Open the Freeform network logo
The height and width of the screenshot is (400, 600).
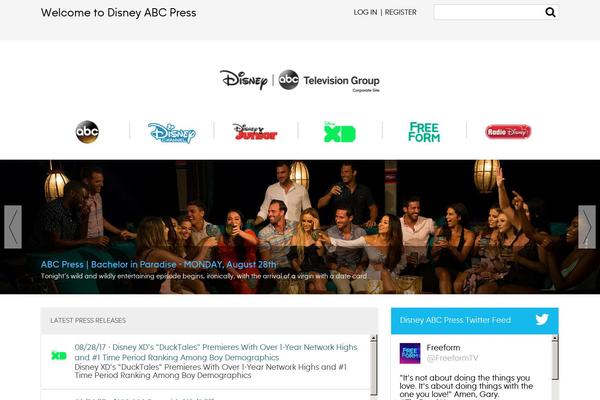pyautogui.click(x=424, y=132)
